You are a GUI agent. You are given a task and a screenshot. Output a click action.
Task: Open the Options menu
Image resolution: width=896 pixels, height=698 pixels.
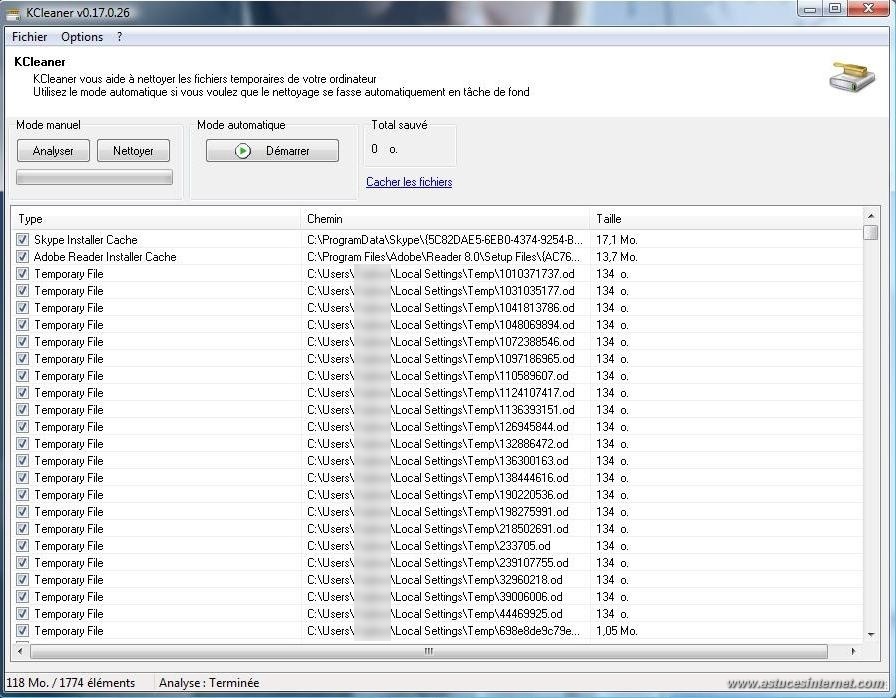[x=82, y=37]
